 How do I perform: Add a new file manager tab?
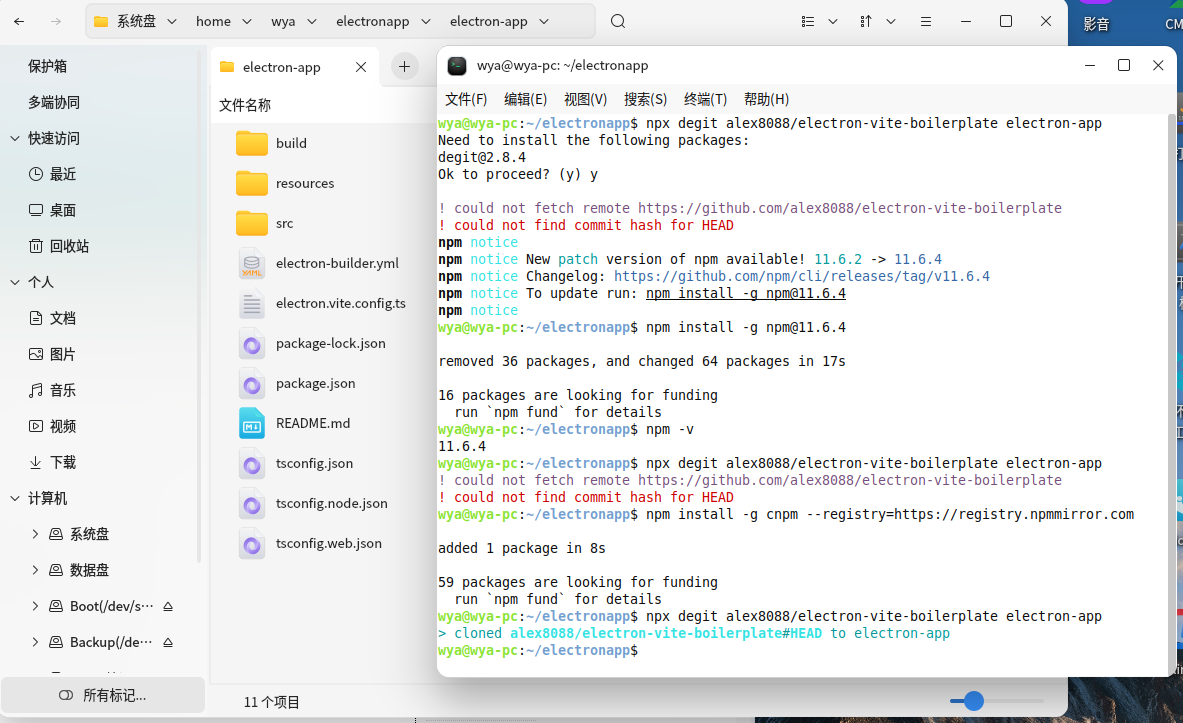(404, 67)
